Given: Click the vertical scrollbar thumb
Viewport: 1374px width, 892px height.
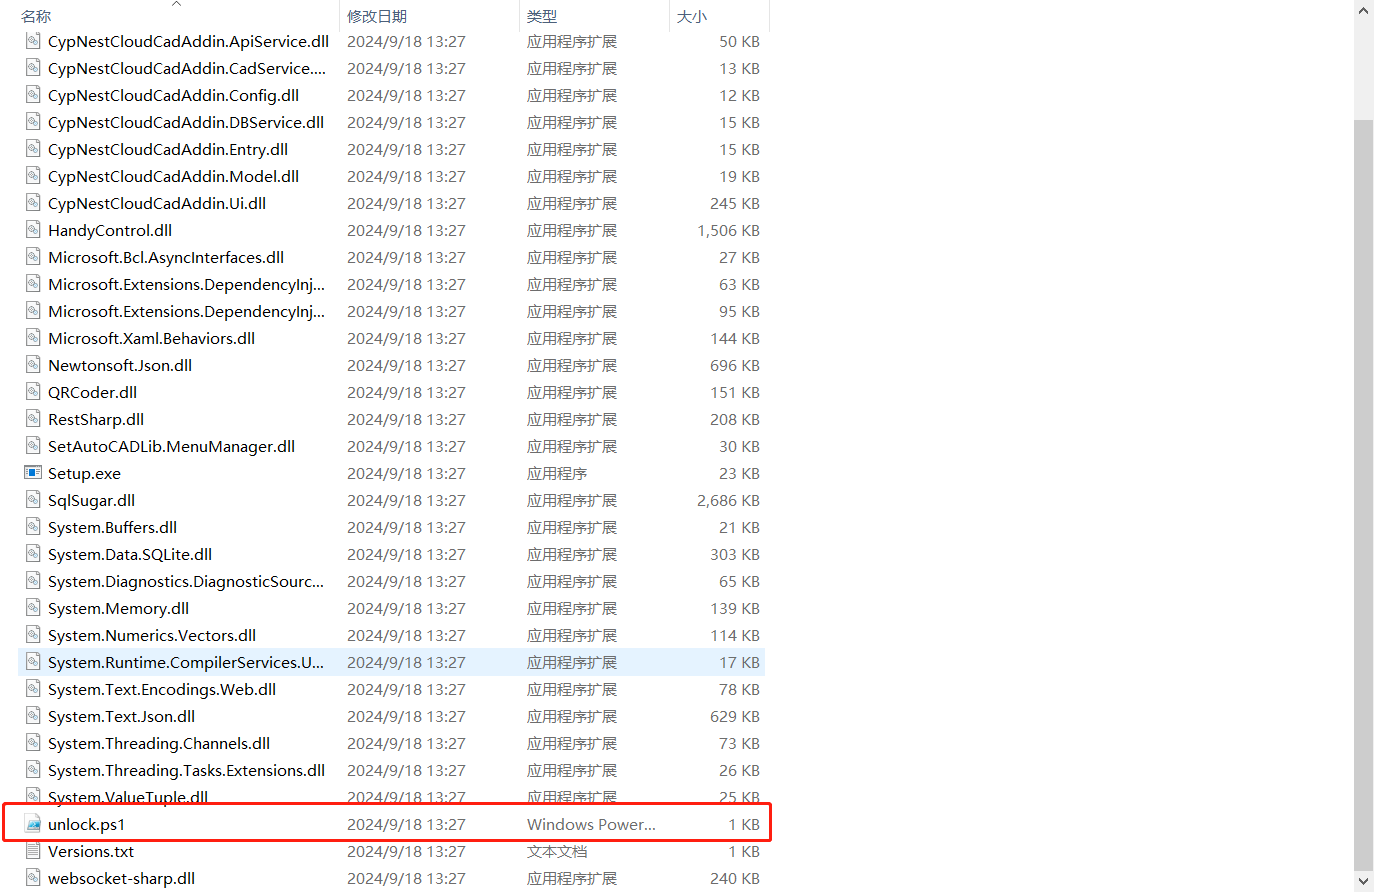Looking at the screenshot, I should click(x=1364, y=495).
